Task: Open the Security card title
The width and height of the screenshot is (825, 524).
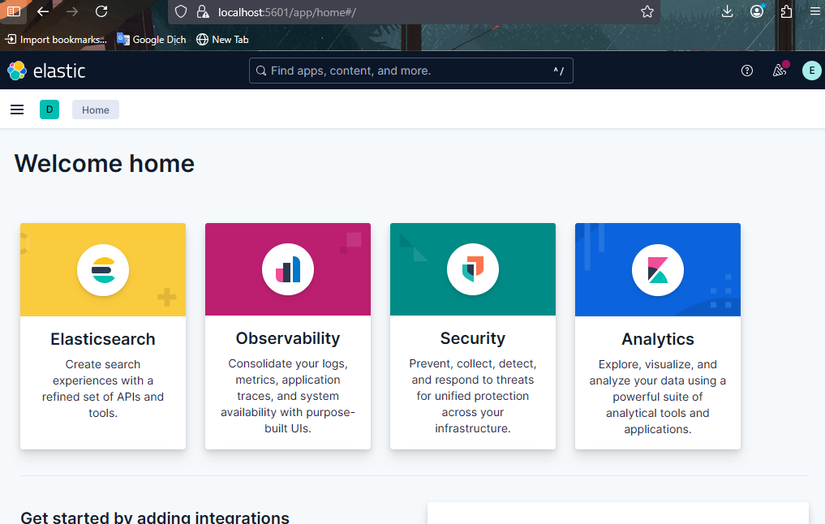Action: (473, 338)
